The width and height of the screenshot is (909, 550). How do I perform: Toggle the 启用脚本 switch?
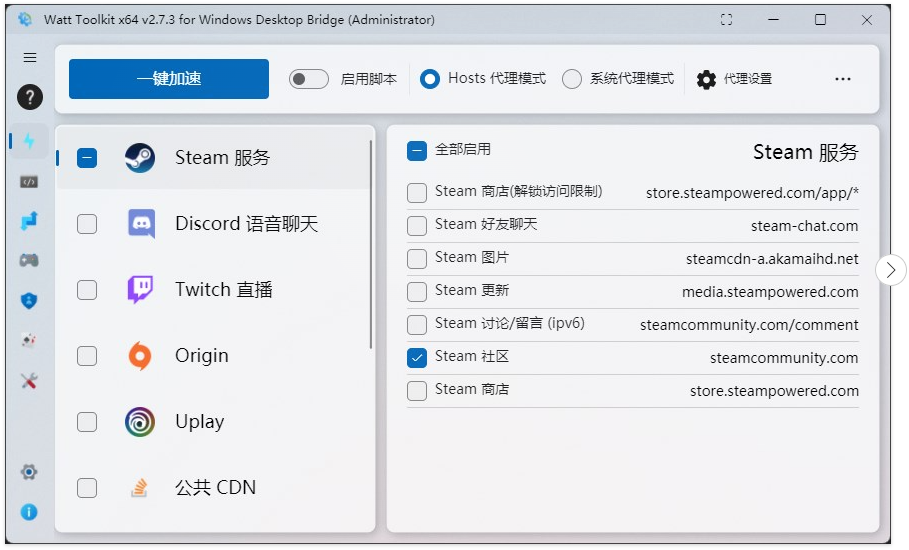pyautogui.click(x=308, y=79)
